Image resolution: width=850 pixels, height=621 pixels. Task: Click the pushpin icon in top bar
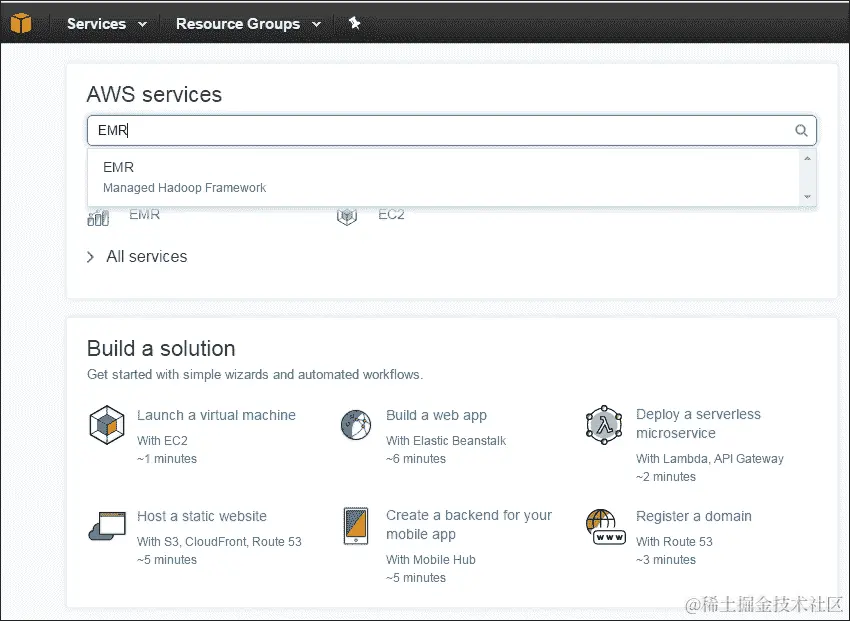click(355, 23)
